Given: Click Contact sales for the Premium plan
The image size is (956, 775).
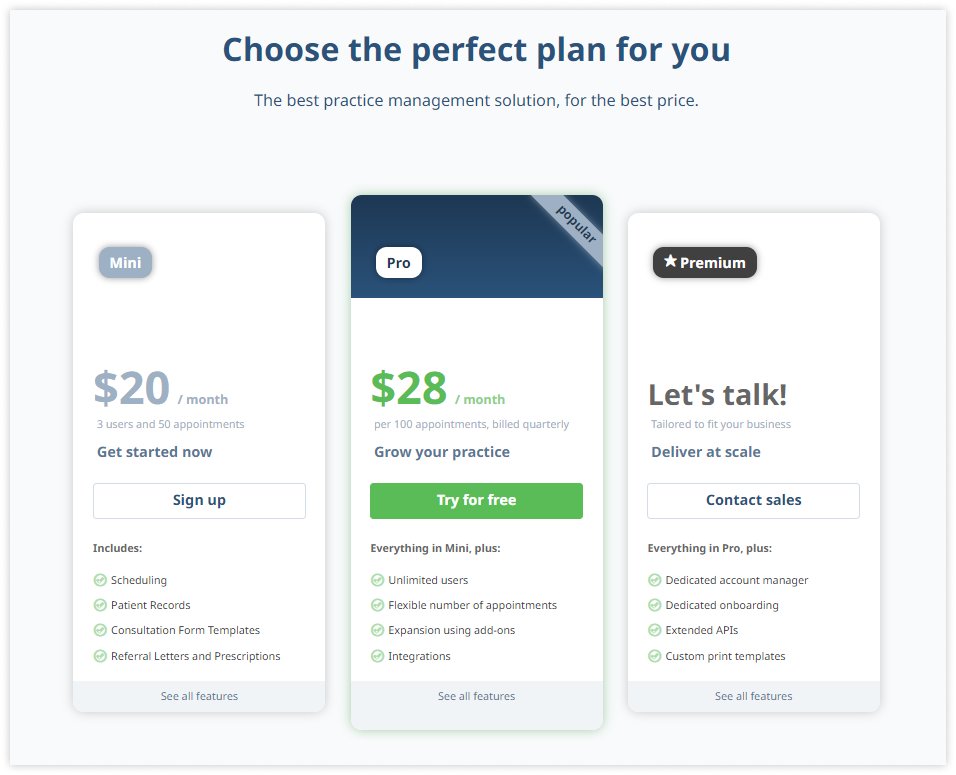Looking at the screenshot, I should [x=753, y=500].
